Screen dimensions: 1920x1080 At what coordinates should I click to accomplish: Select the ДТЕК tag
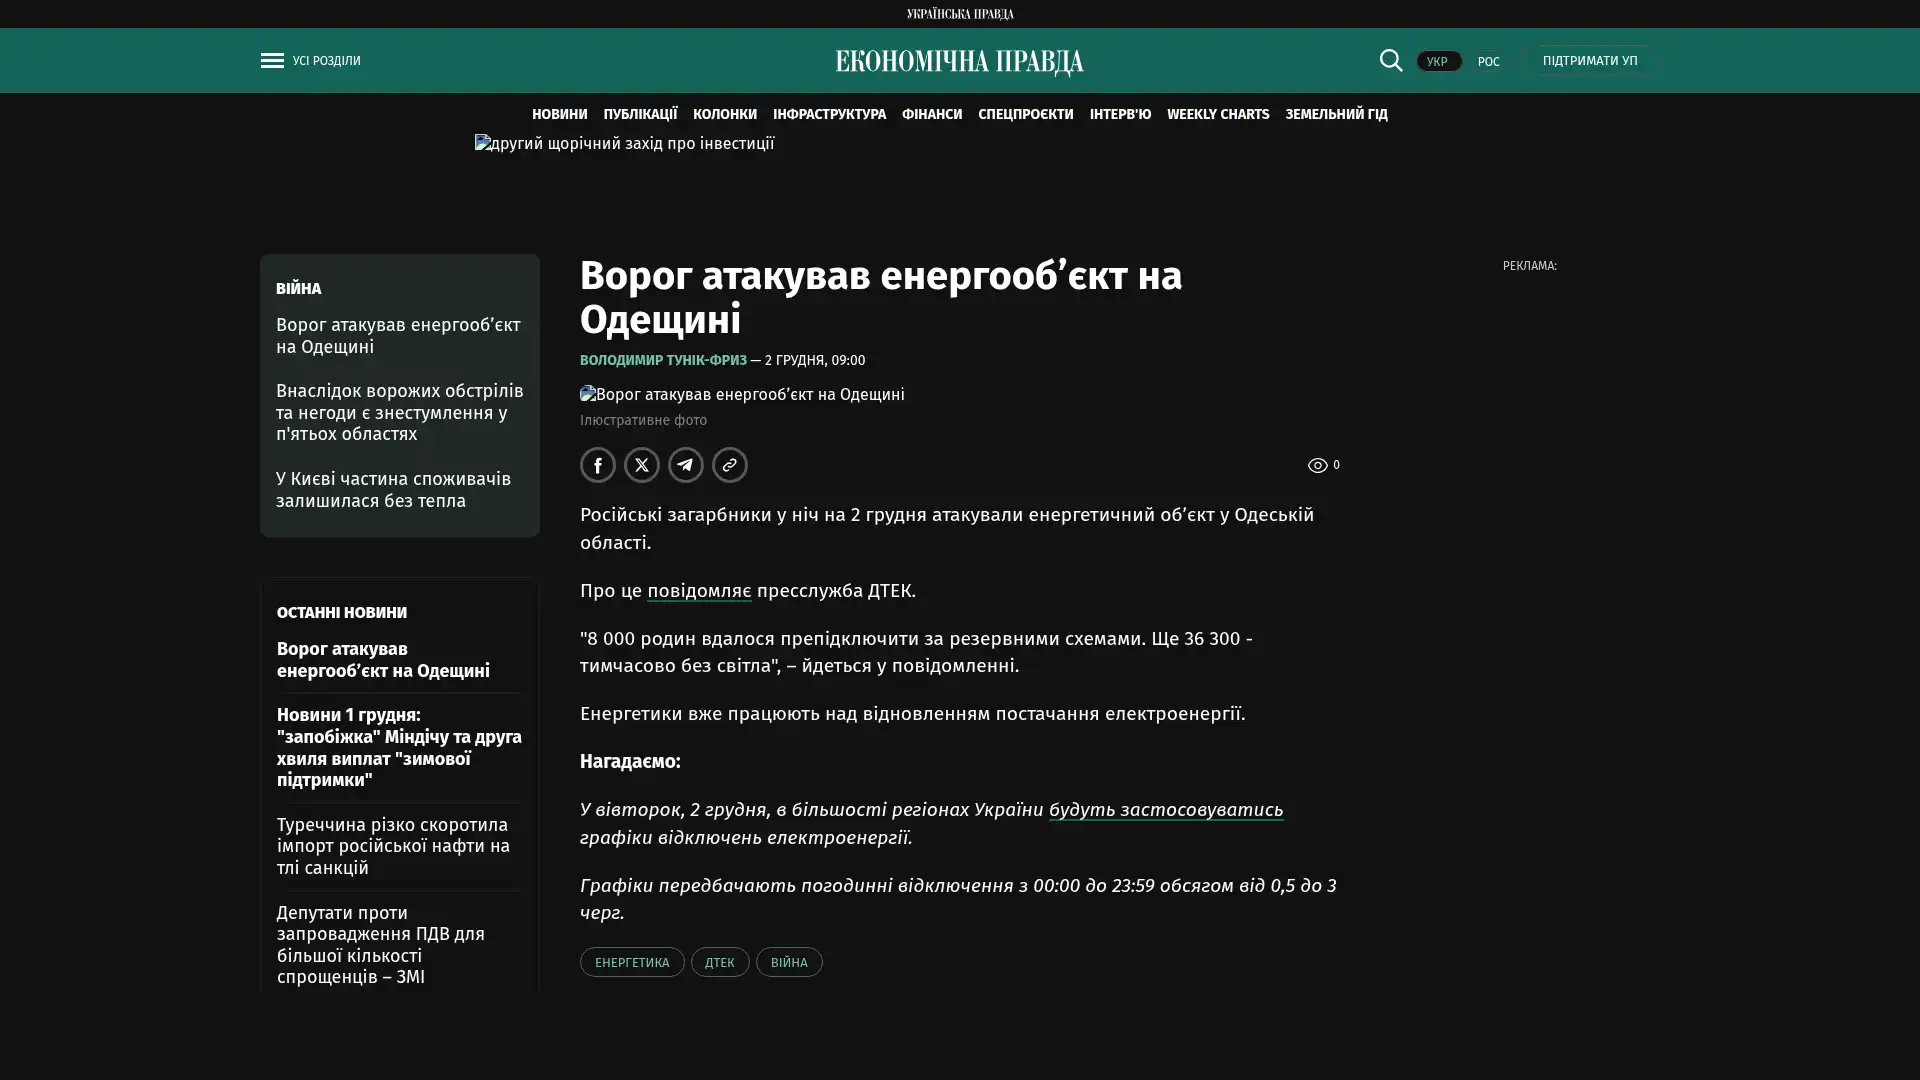click(719, 962)
